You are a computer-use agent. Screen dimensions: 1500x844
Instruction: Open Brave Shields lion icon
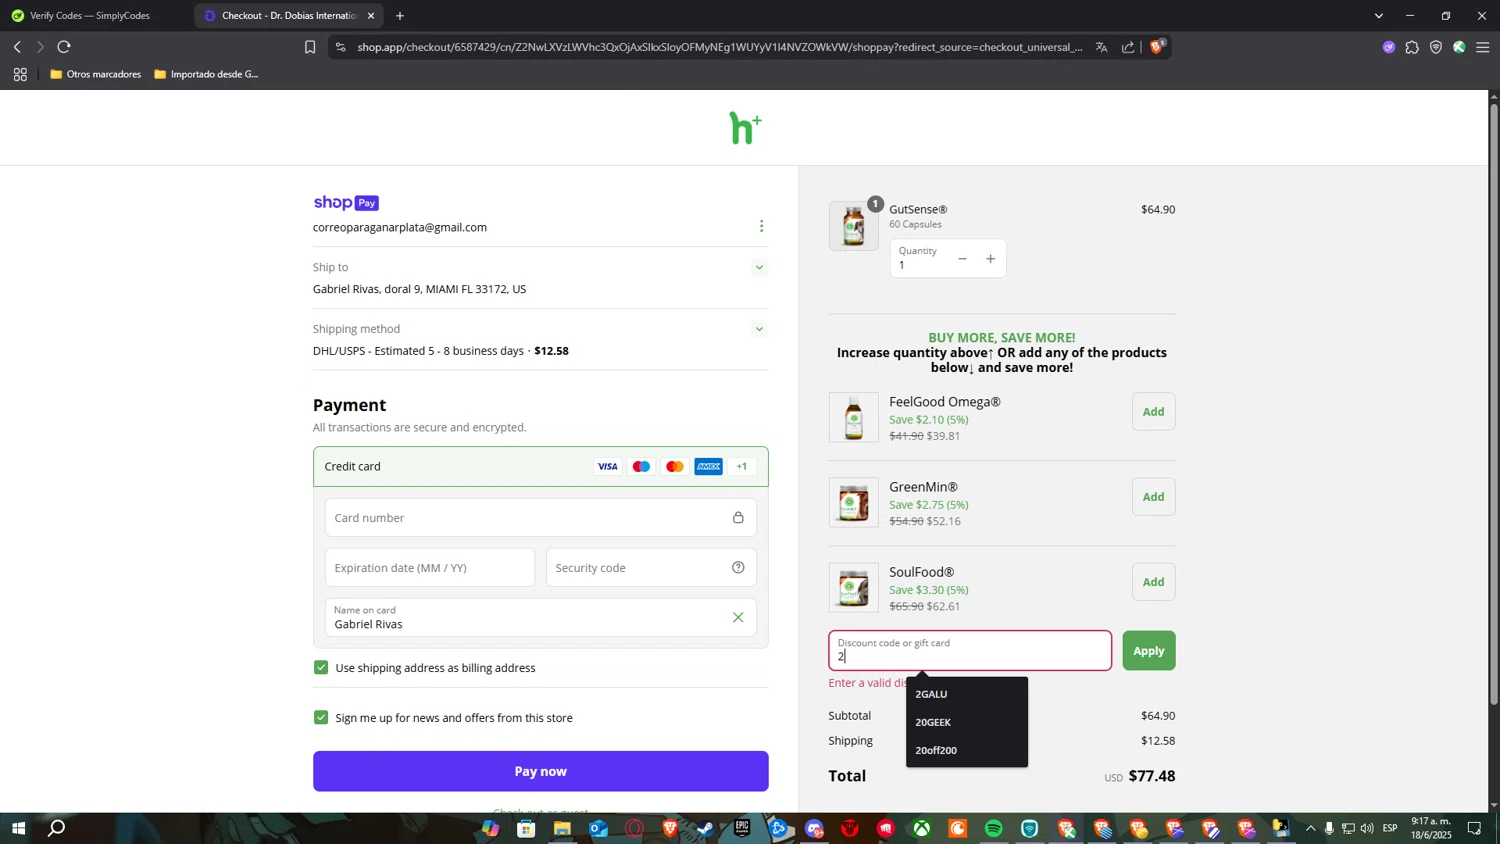point(1157,46)
